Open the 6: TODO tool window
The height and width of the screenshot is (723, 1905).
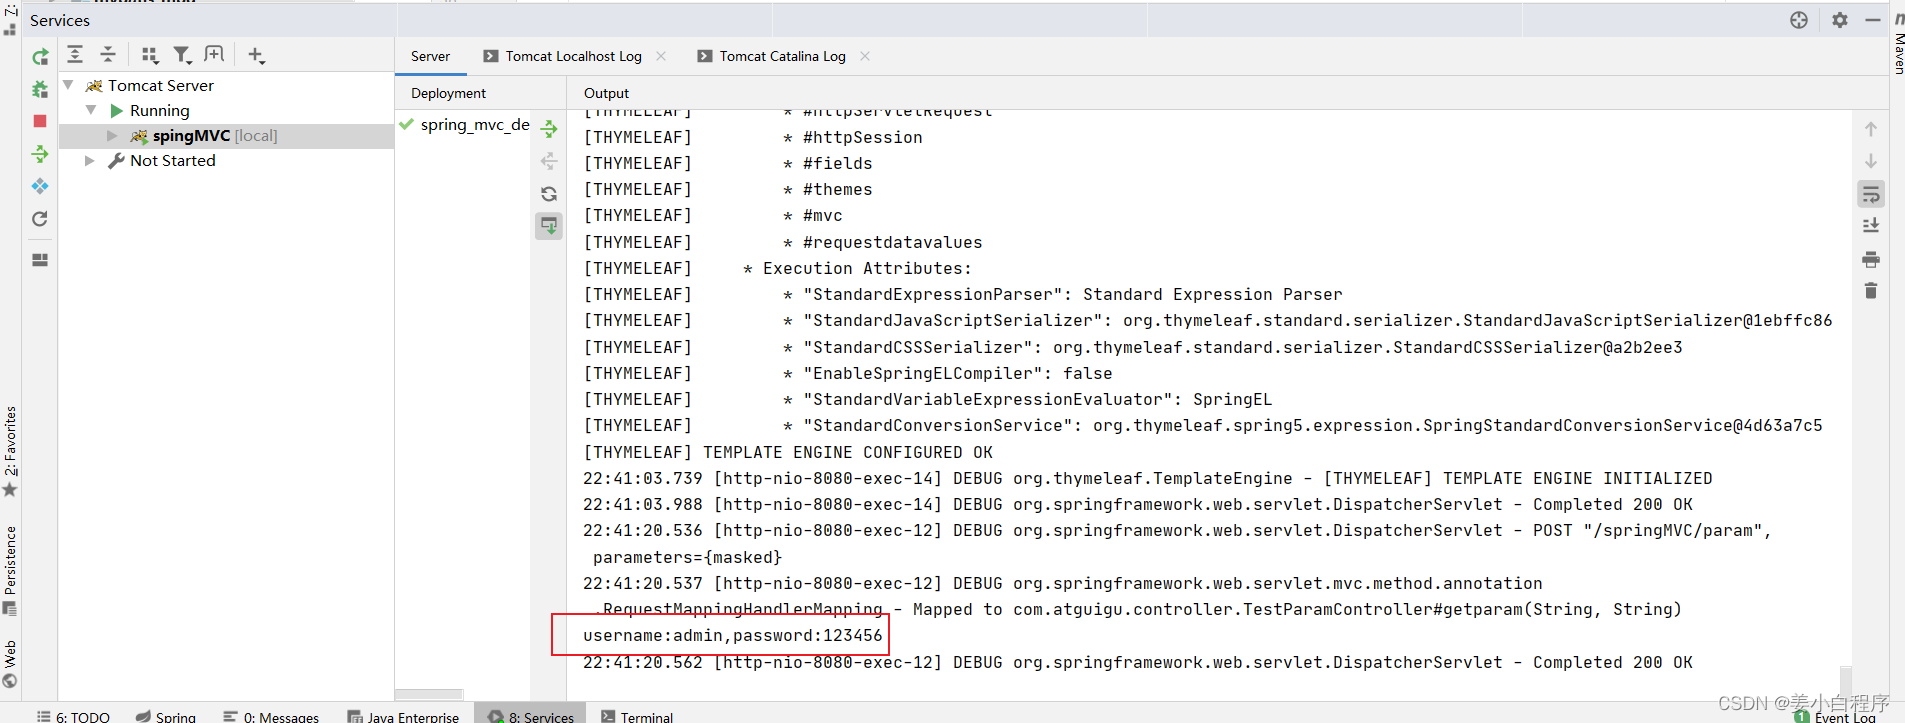(74, 716)
